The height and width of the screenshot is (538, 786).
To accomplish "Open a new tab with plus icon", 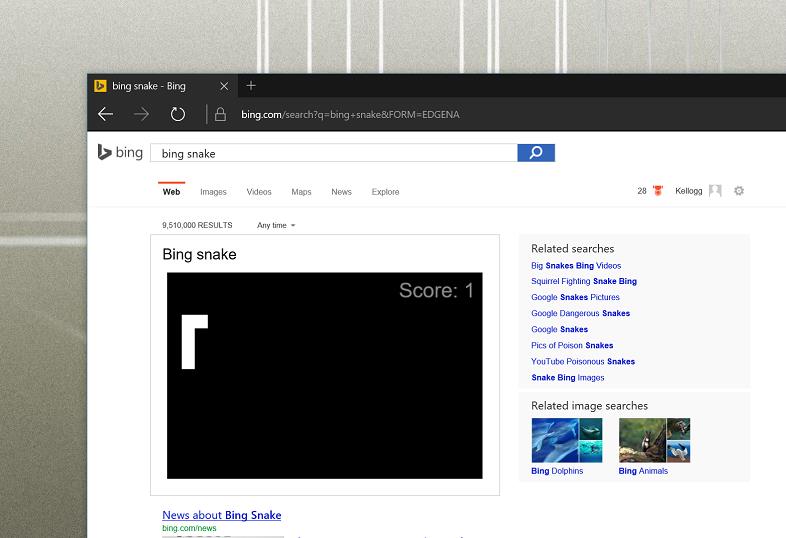I will pos(251,86).
